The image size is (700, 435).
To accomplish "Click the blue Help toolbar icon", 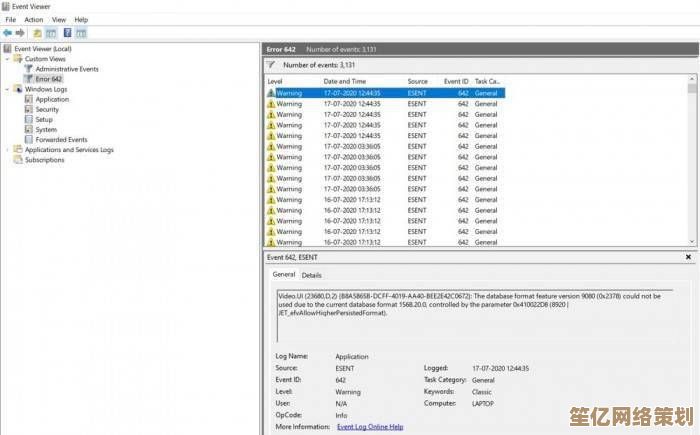I will pyautogui.click(x=67, y=33).
